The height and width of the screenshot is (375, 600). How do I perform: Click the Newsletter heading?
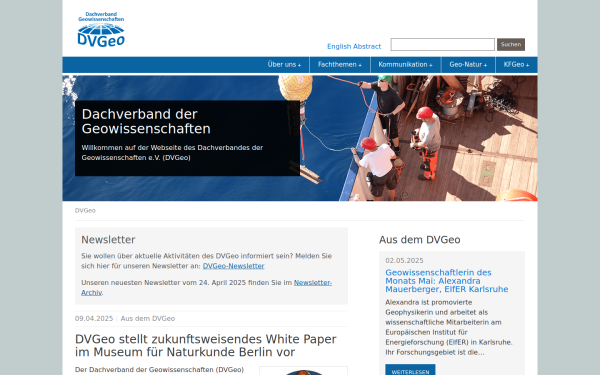108,240
